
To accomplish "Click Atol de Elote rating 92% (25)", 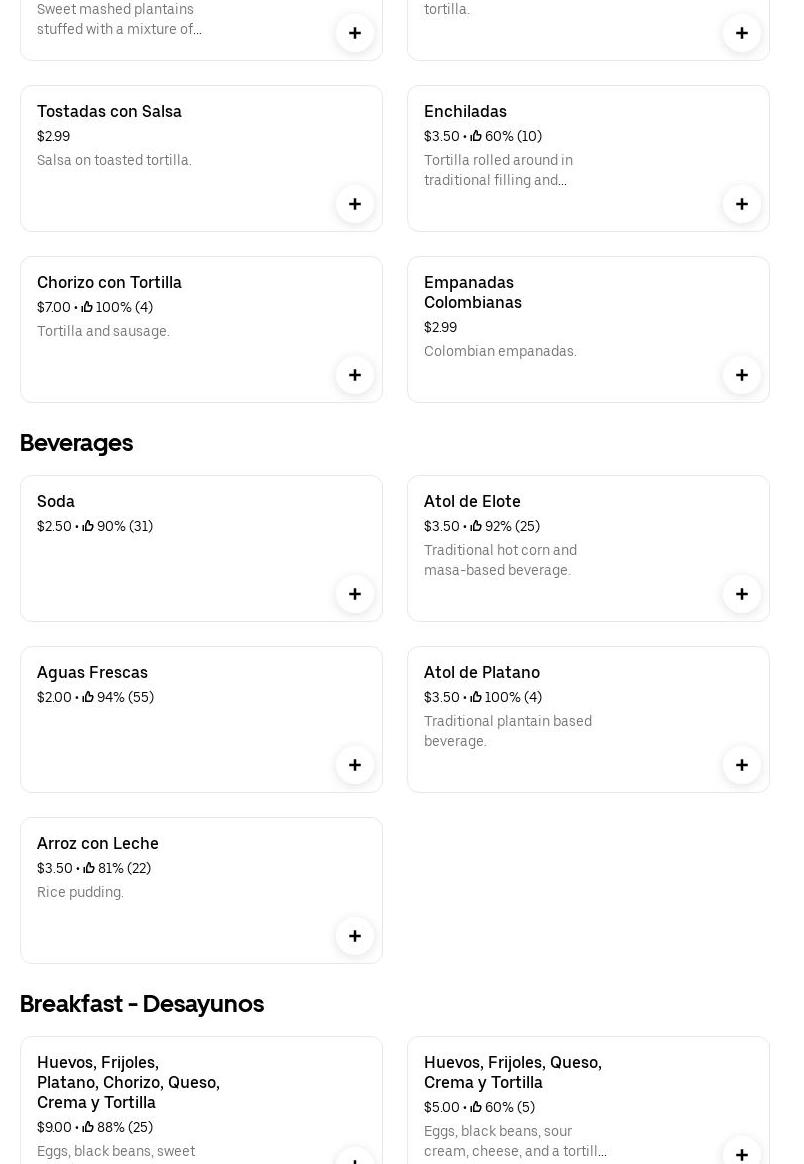I will (511, 526).
